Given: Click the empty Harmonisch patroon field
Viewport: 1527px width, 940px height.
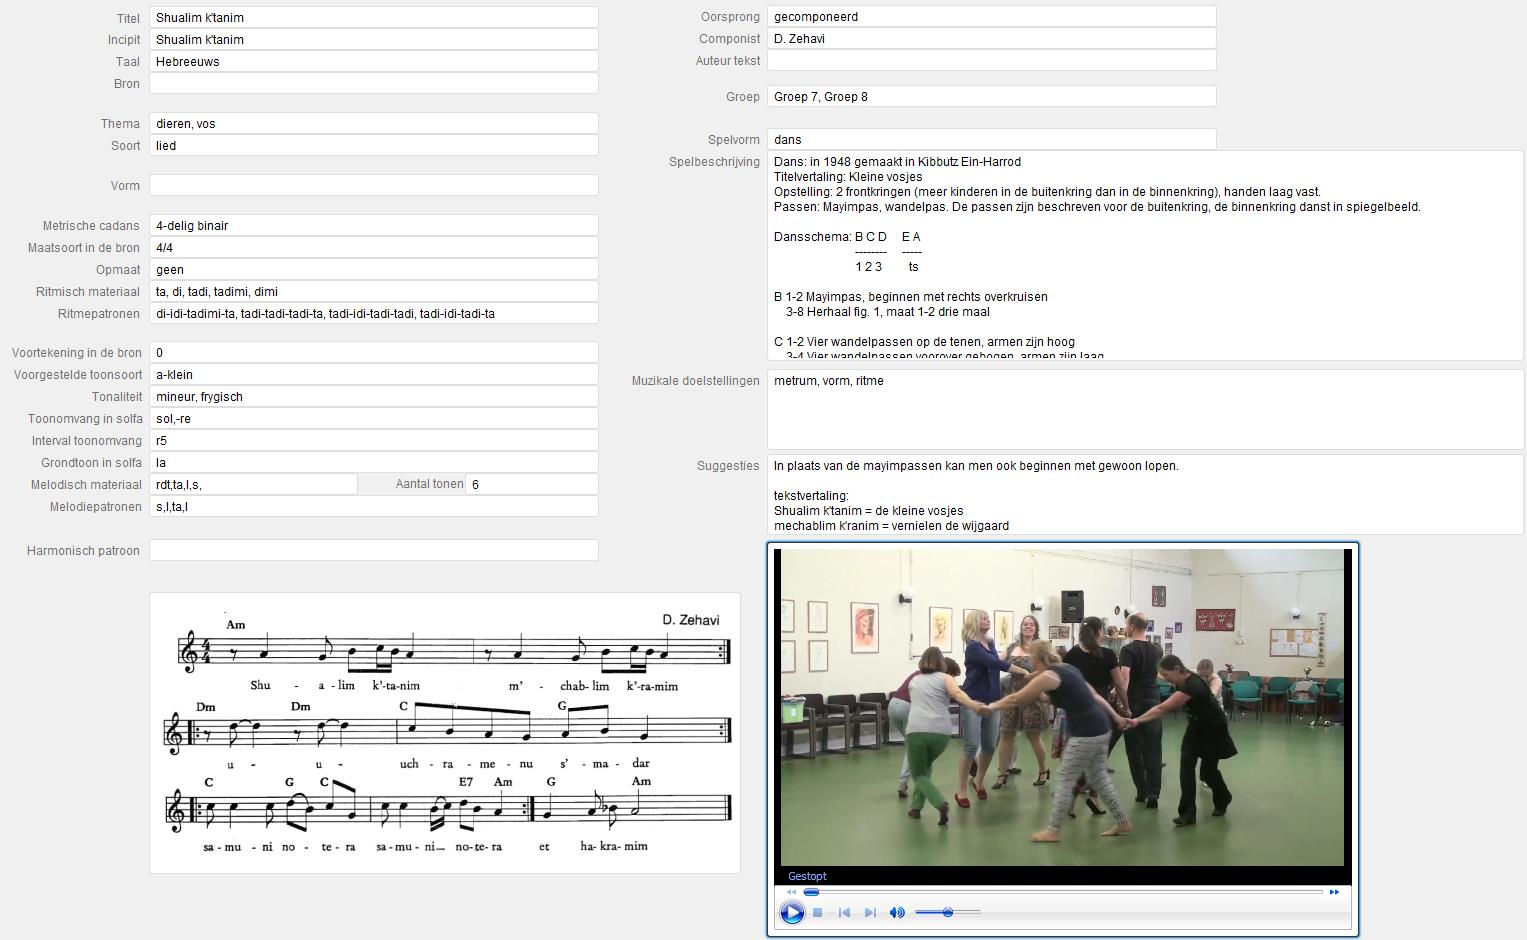Looking at the screenshot, I should pos(373,551).
